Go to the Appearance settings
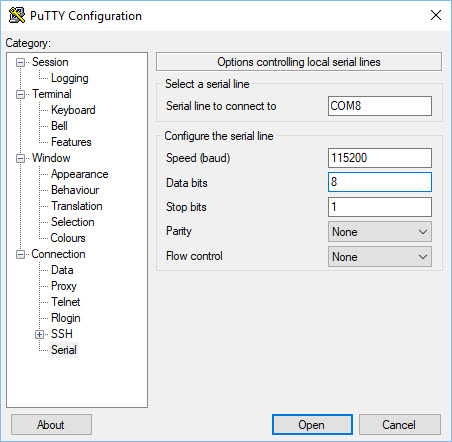This screenshot has height=442, width=452. [80, 174]
